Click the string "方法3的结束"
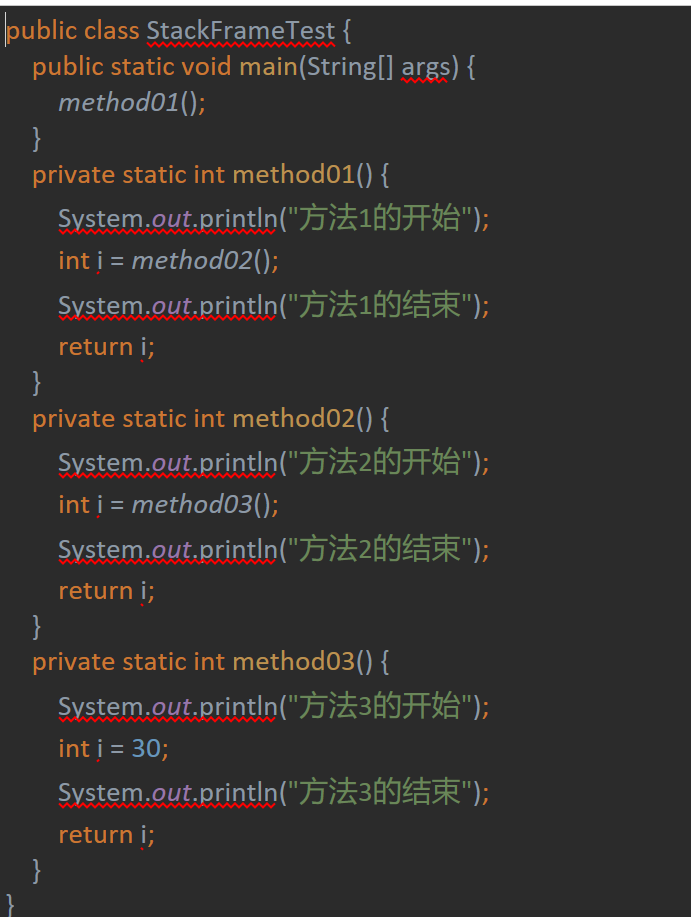 coord(380,792)
